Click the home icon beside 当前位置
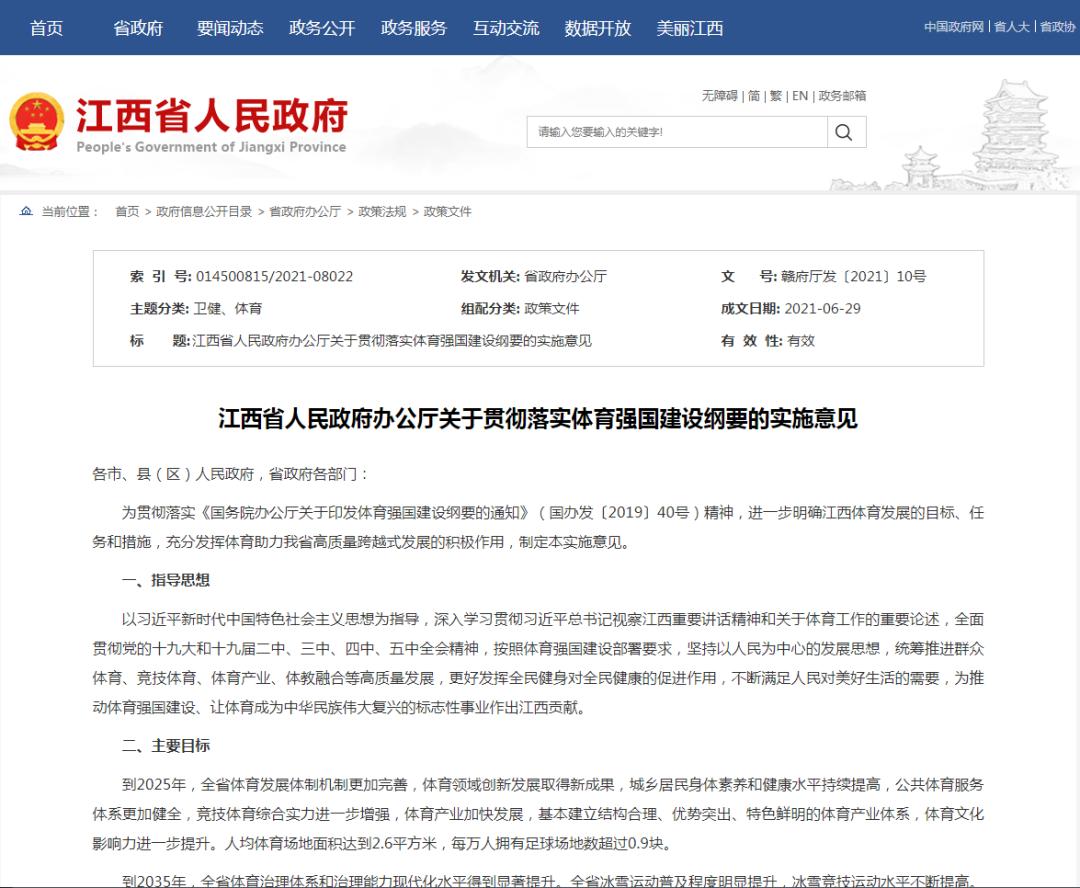 tap(26, 211)
